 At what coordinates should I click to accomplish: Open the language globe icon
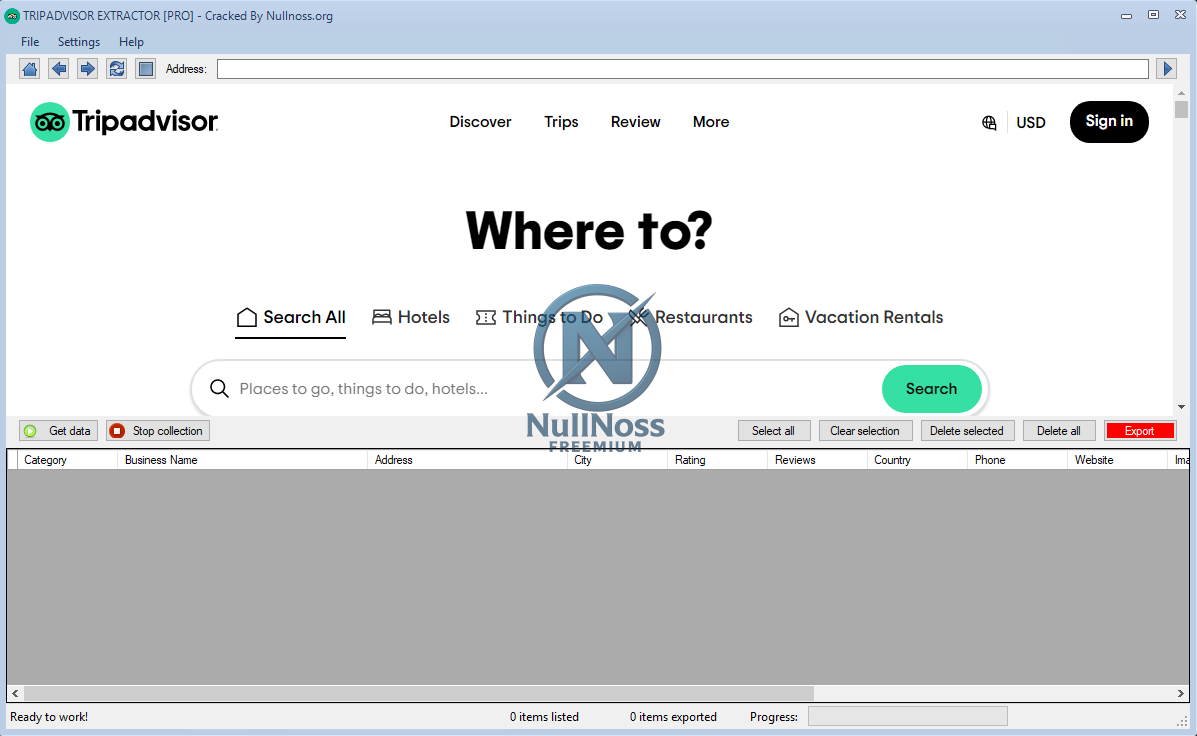coord(989,122)
